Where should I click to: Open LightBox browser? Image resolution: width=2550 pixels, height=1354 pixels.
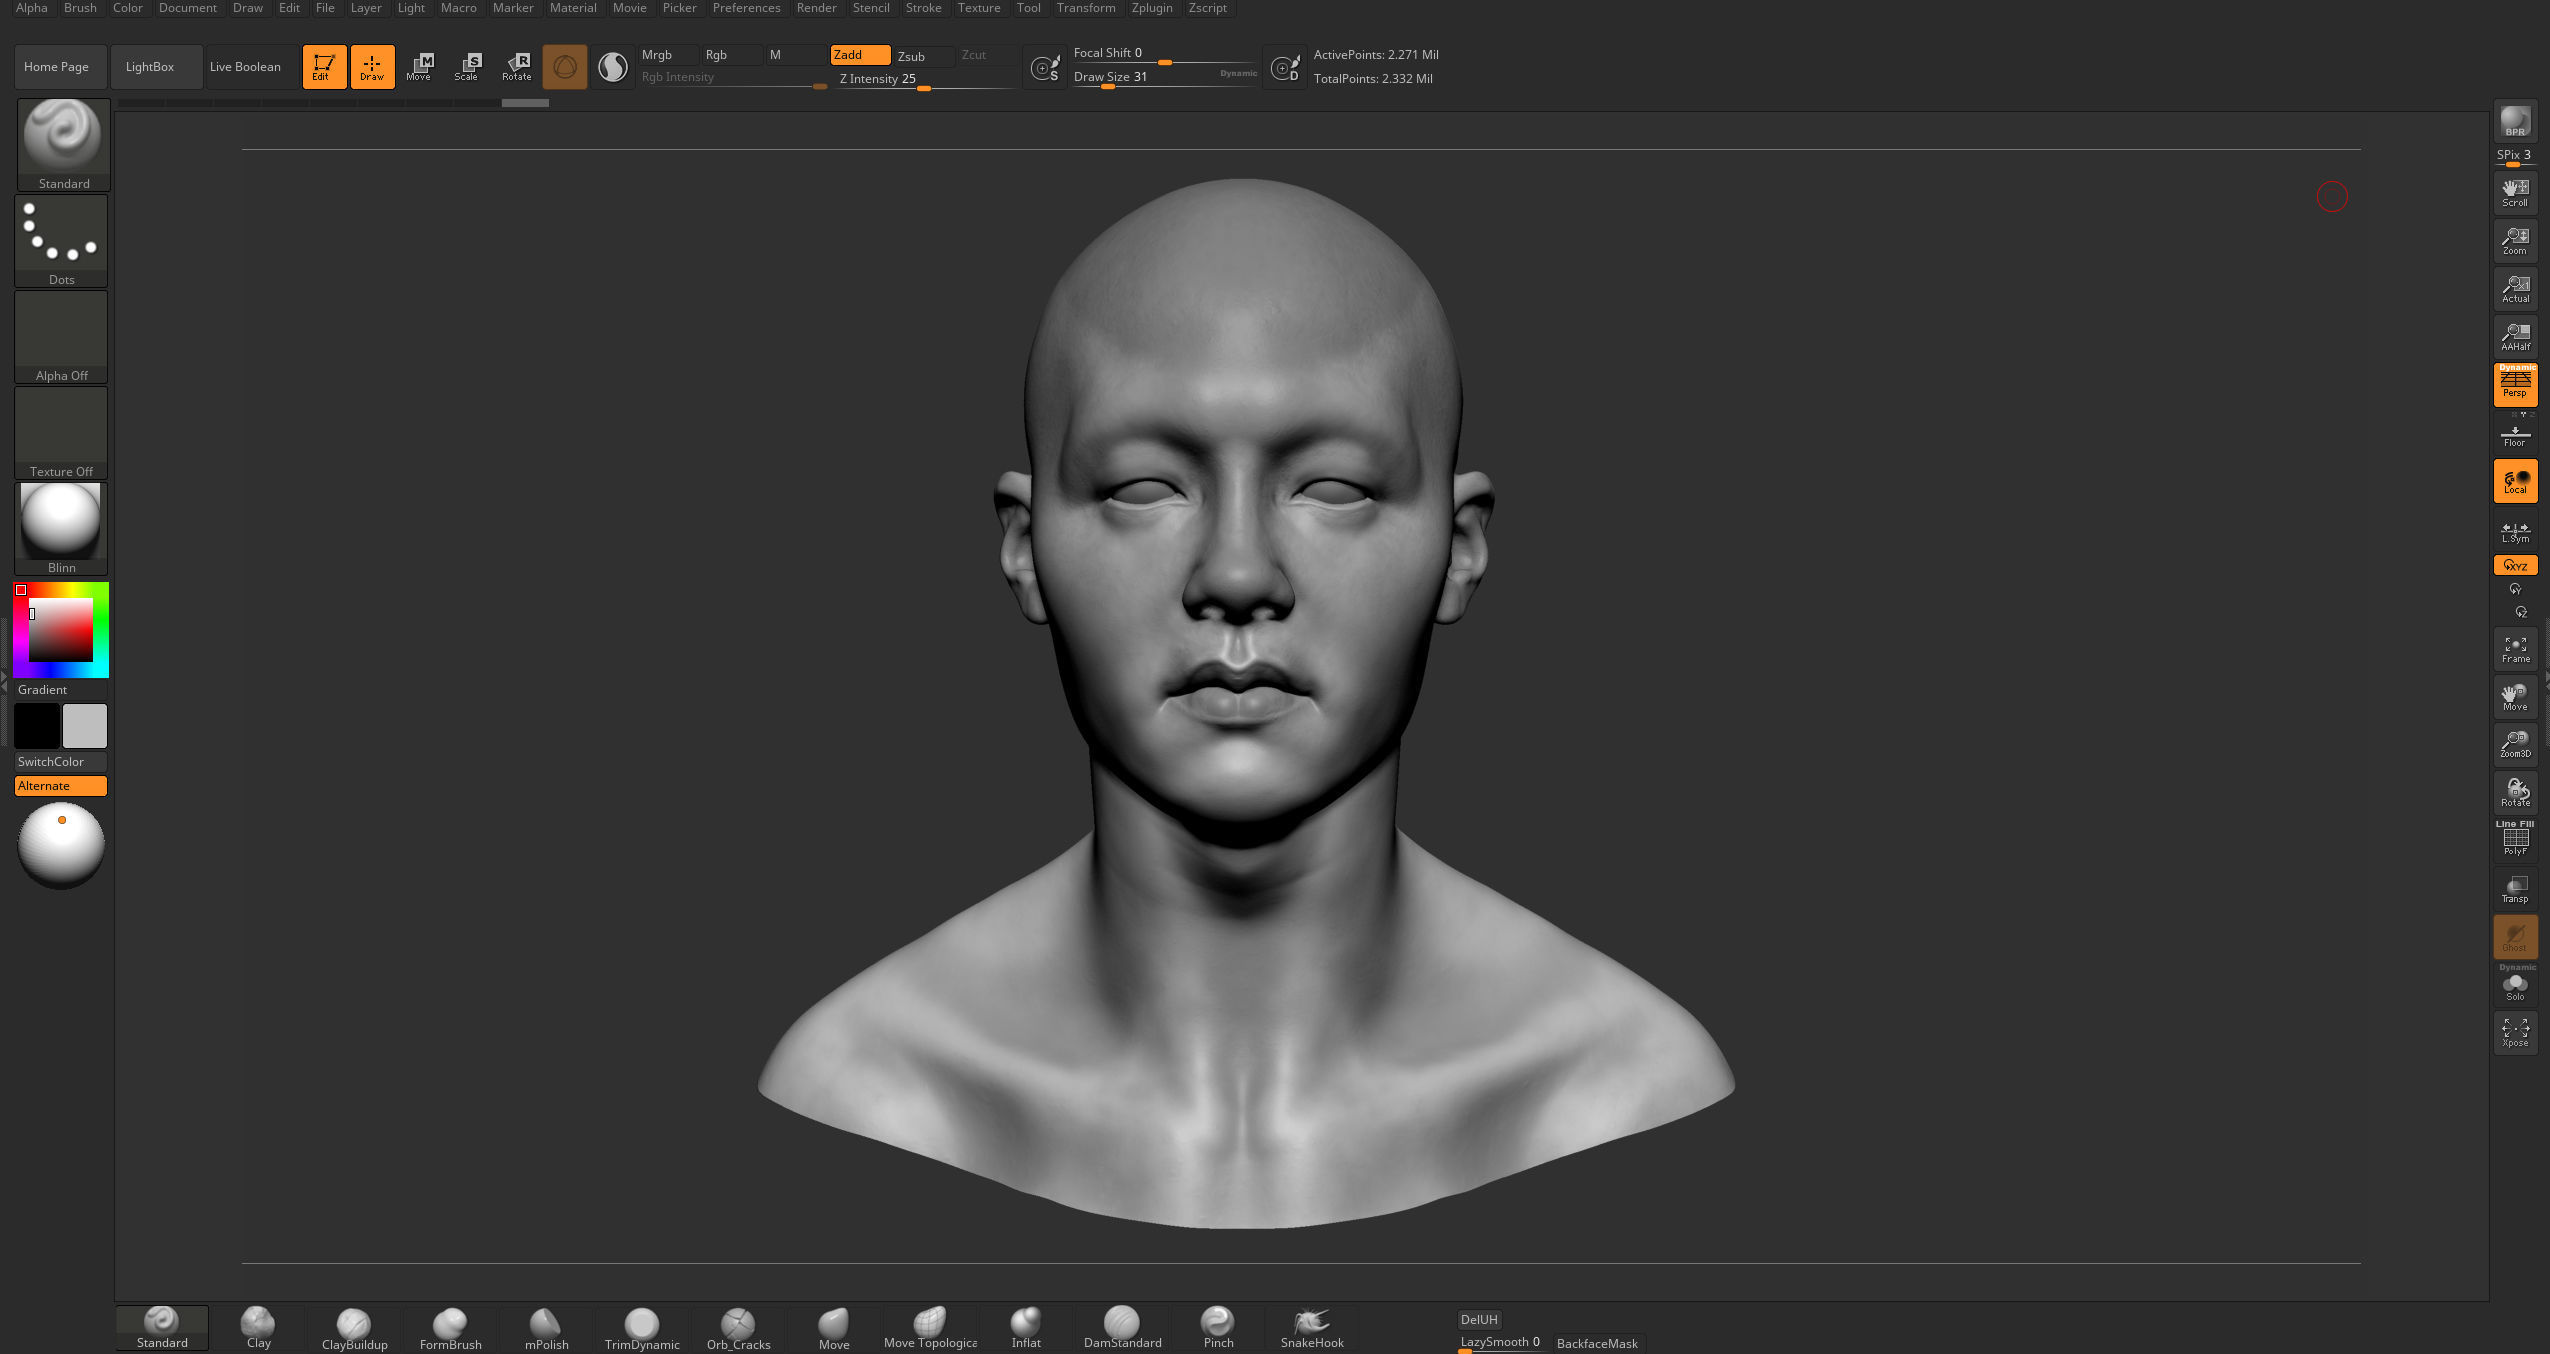click(x=156, y=67)
